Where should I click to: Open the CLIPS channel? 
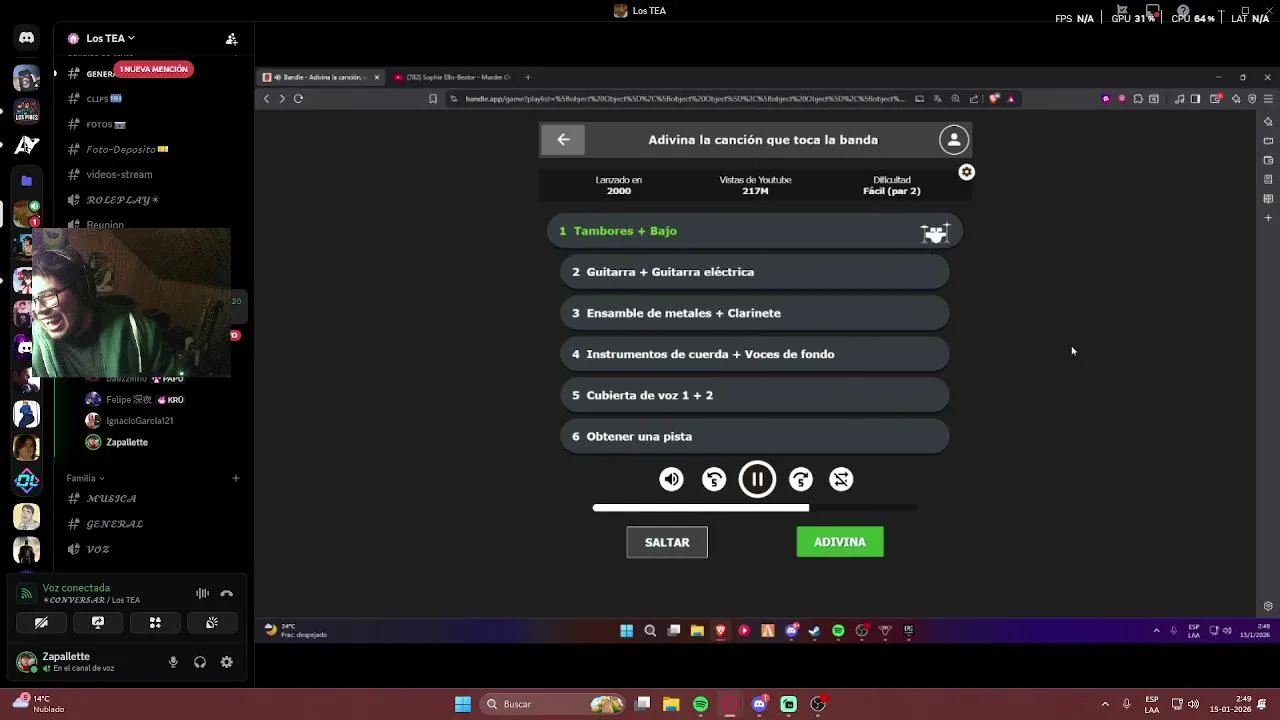(104, 99)
